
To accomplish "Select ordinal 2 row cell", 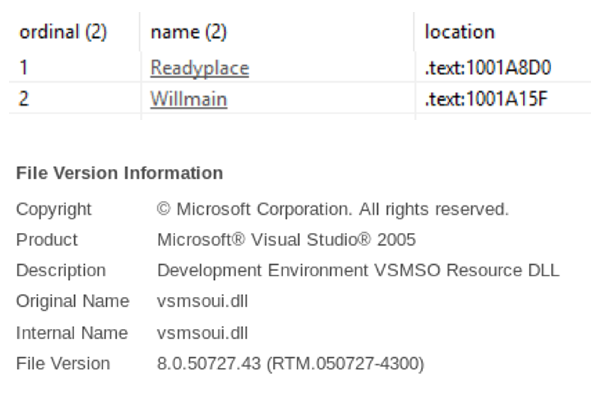I will (24, 99).
